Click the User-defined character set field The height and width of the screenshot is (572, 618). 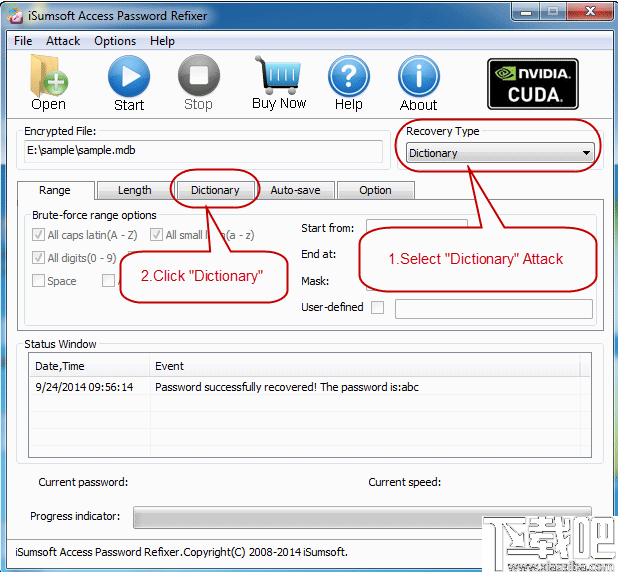[x=493, y=309]
